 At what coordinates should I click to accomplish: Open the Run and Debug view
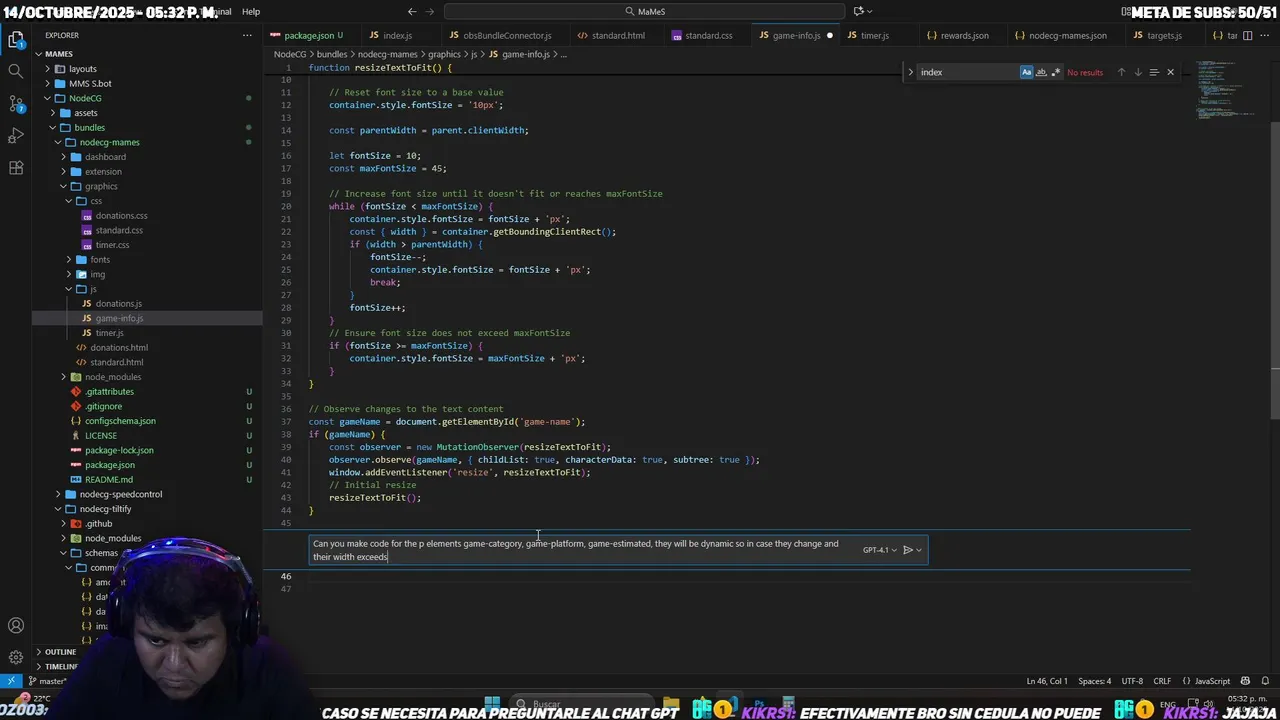click(x=16, y=136)
